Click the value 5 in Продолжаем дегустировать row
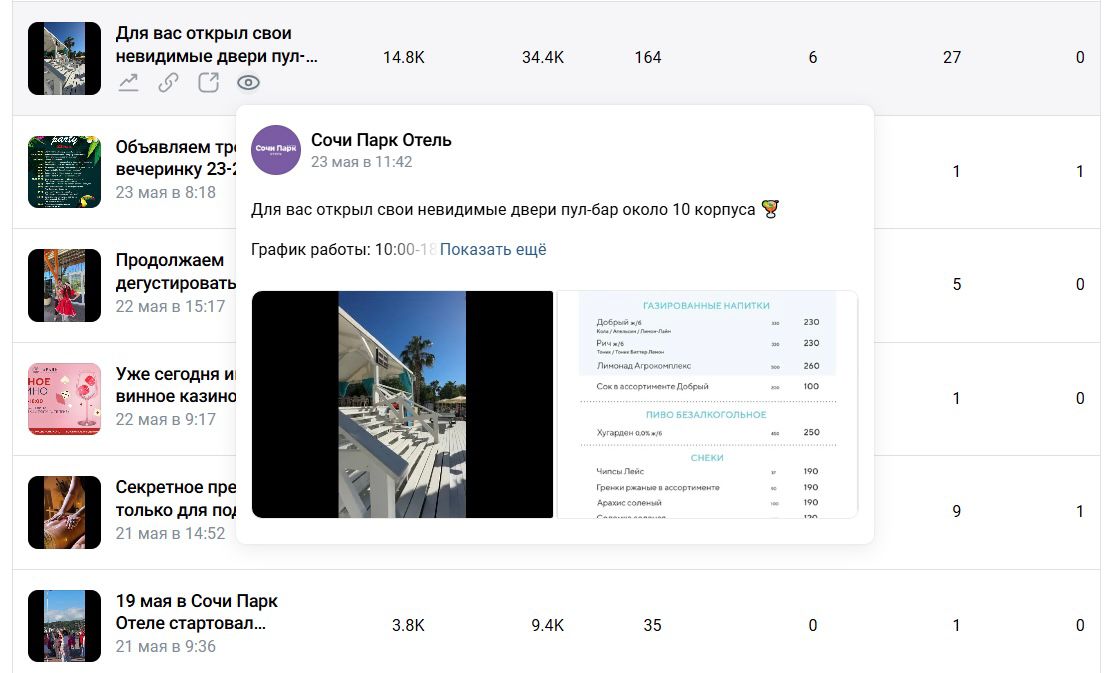1104x673 pixels. click(957, 284)
